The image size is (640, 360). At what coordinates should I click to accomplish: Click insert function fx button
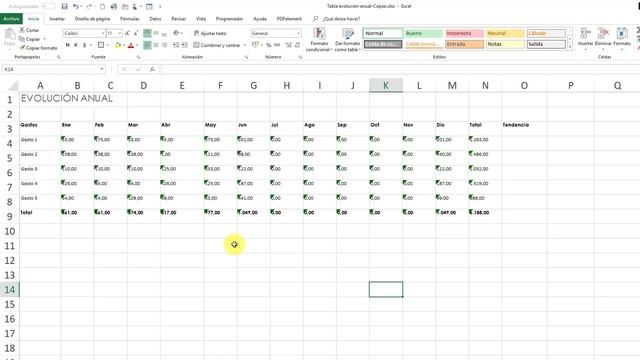[152, 69]
